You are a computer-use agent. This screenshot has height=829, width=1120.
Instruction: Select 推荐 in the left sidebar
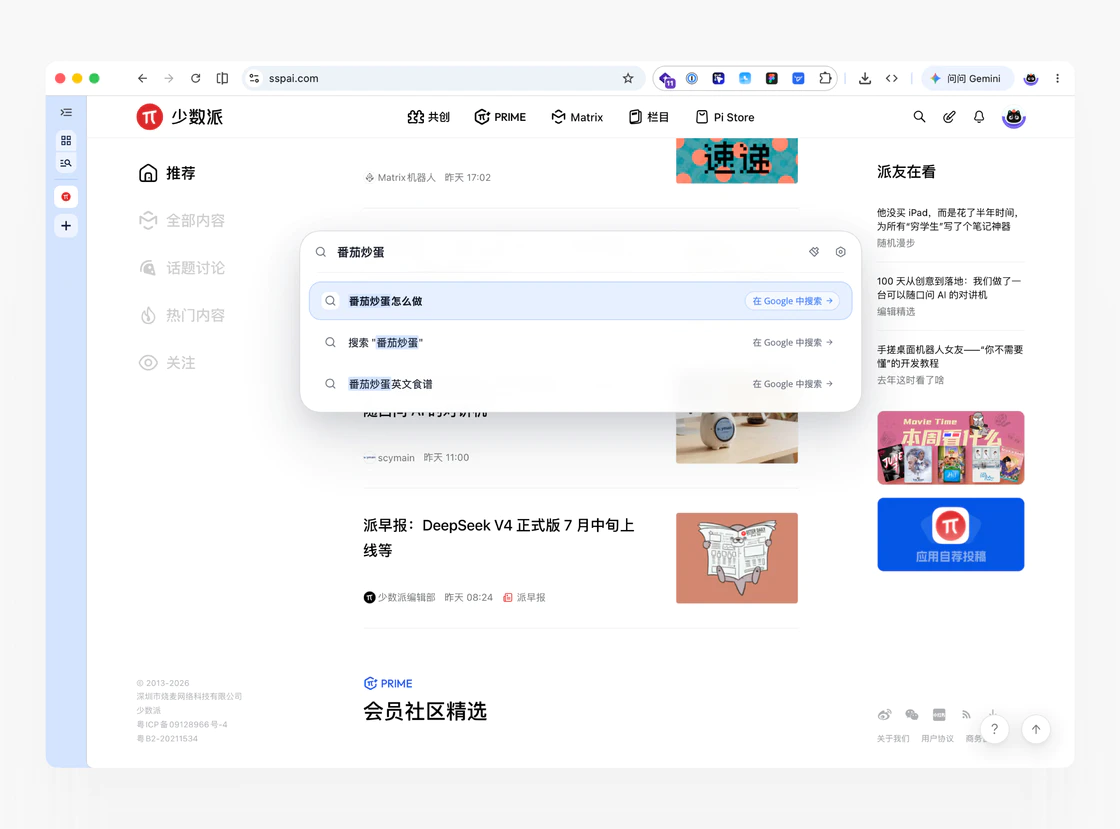pos(166,174)
